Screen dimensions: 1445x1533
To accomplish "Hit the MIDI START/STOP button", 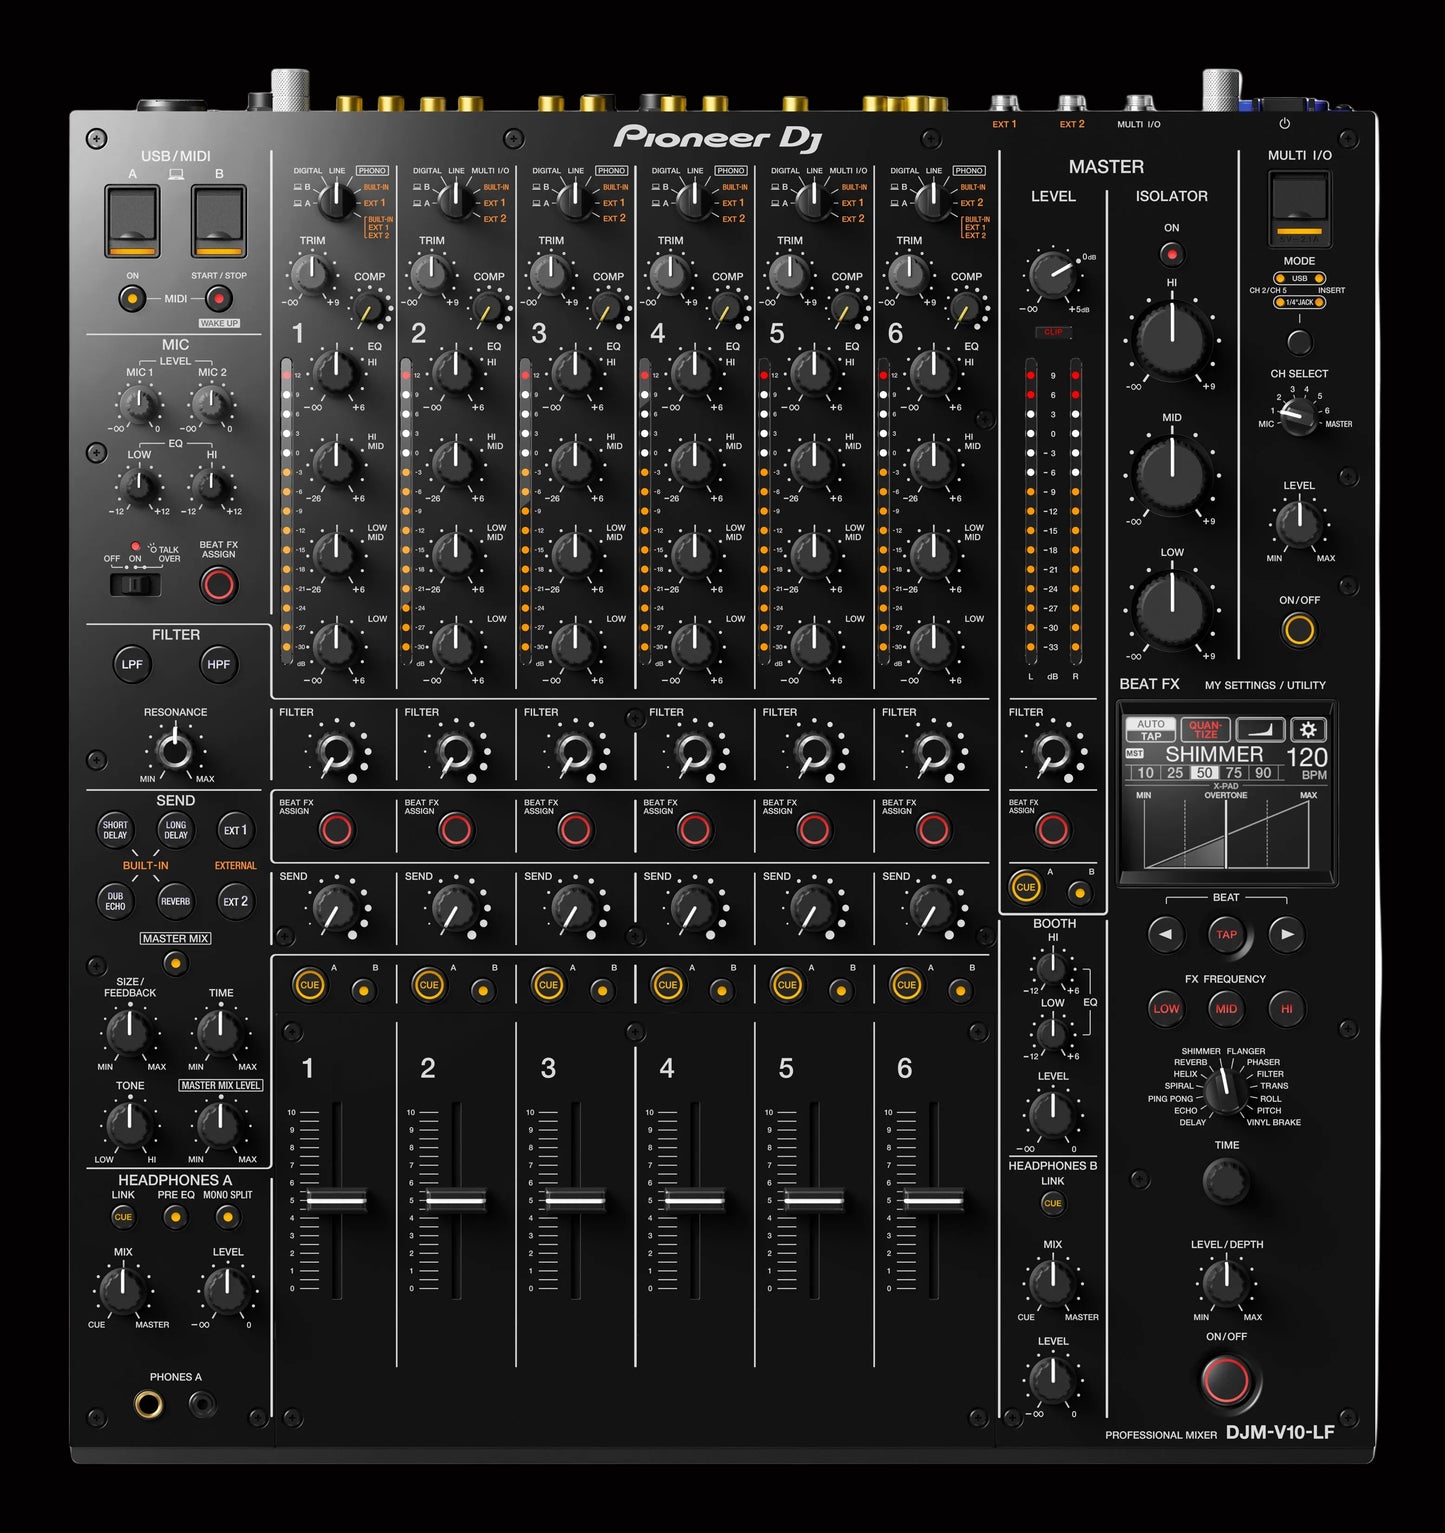I will tap(218, 298).
